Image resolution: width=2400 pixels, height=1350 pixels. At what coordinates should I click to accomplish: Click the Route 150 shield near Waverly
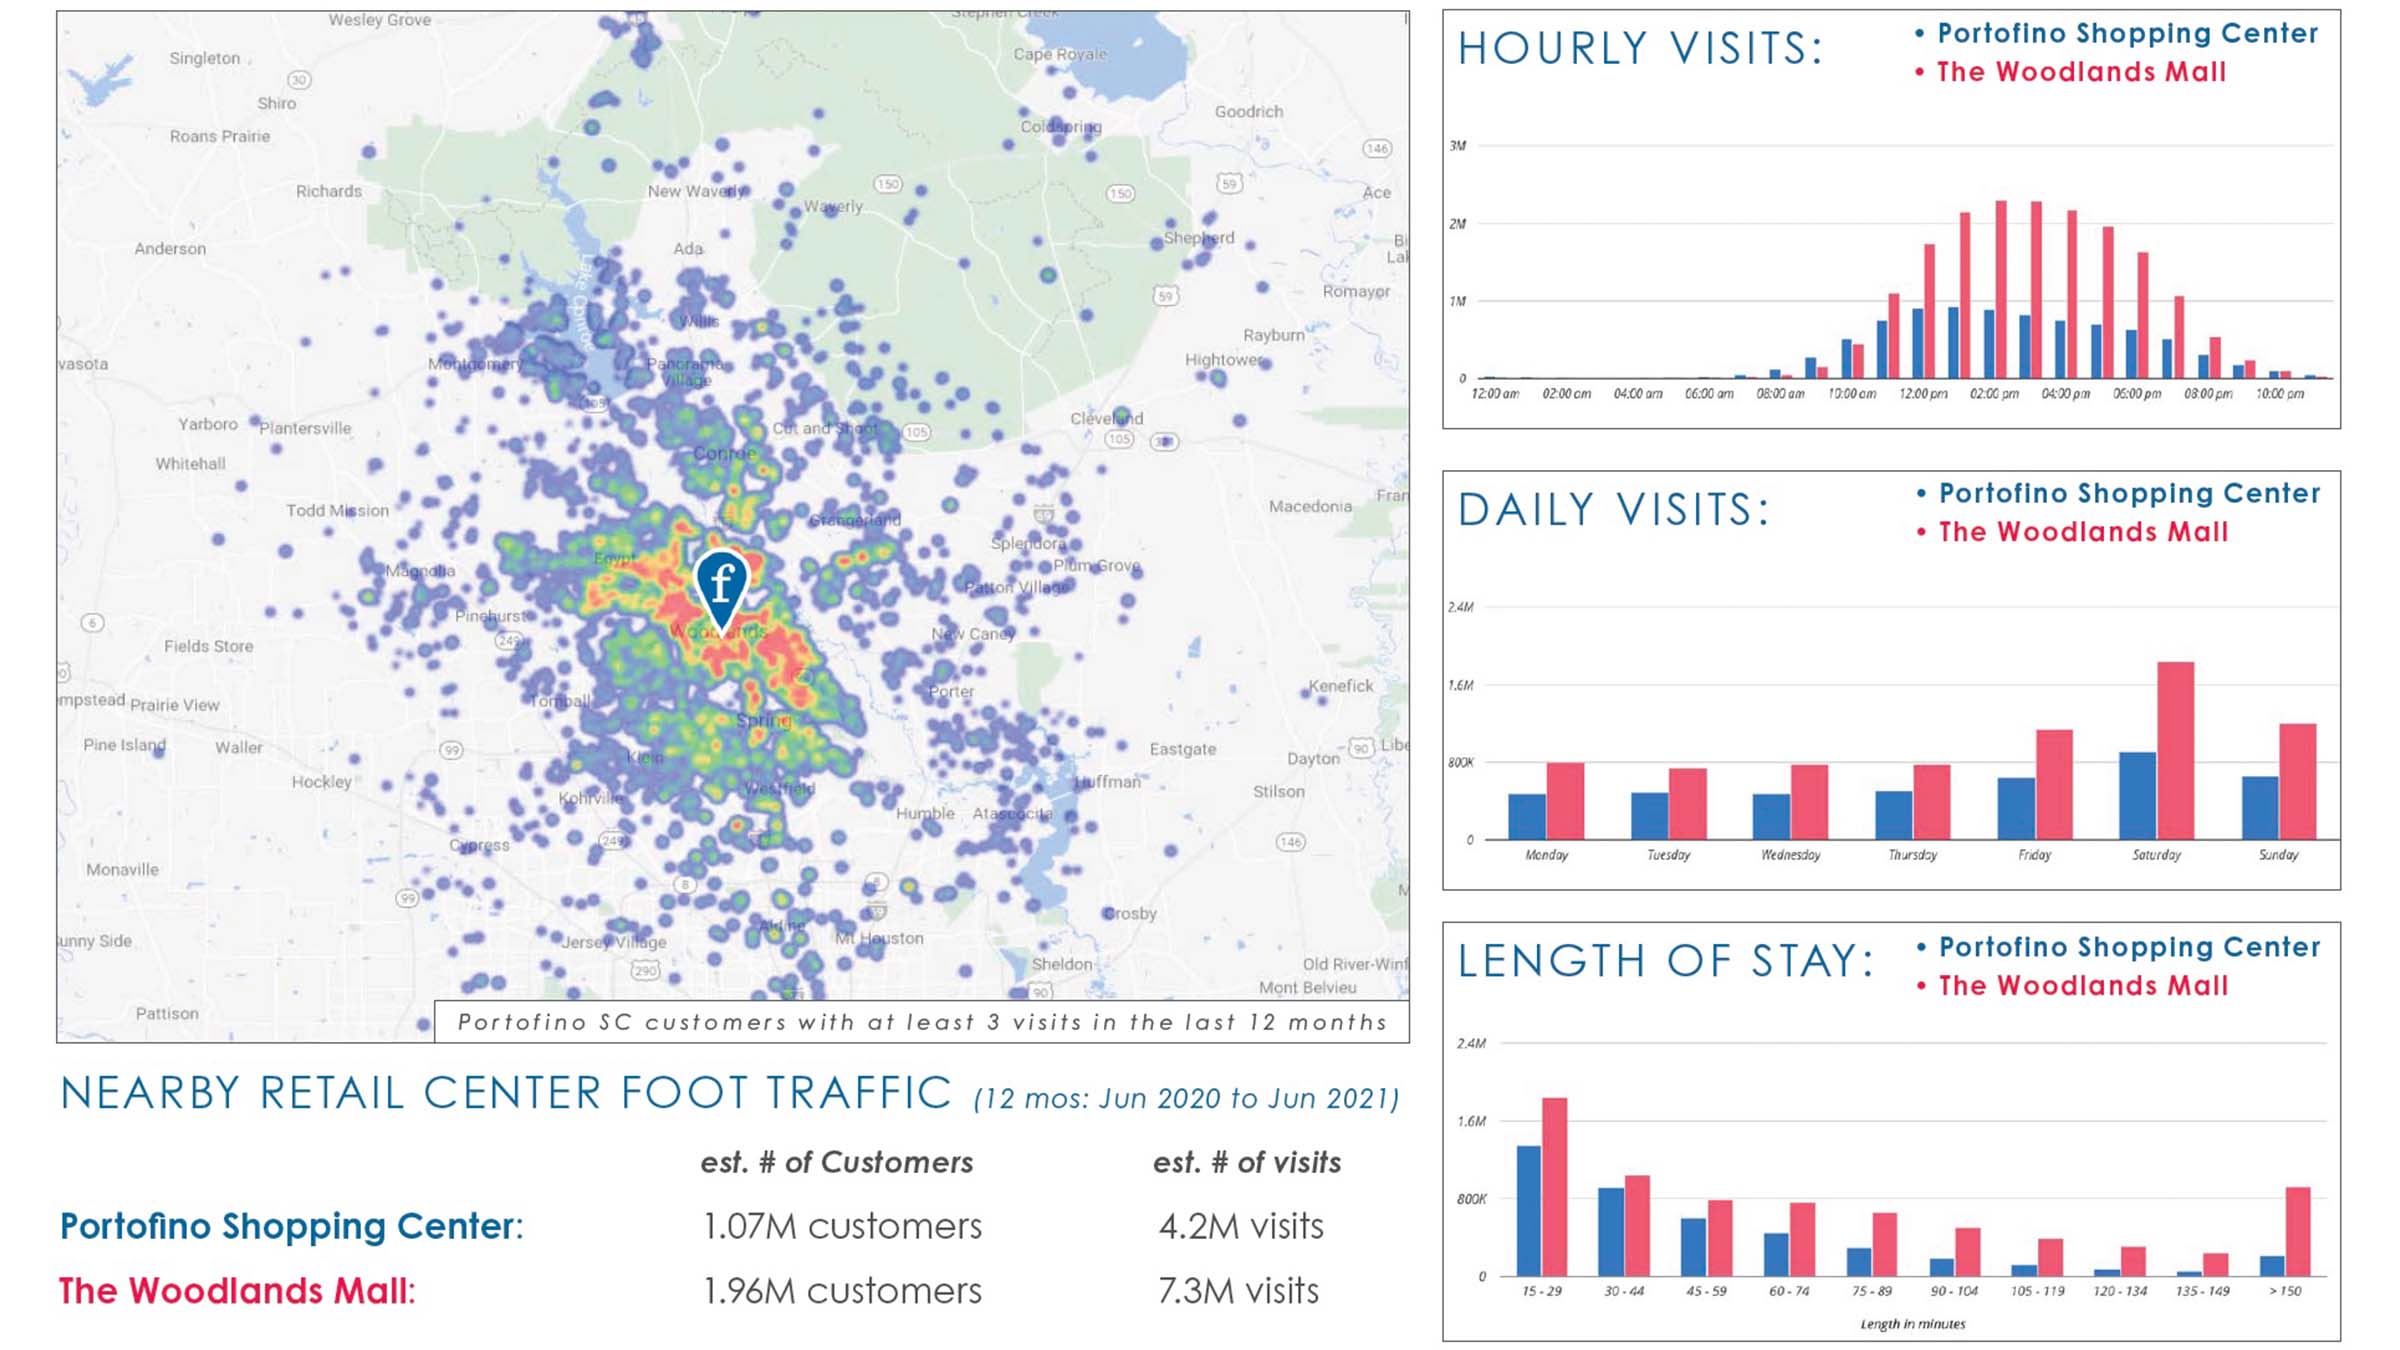888,184
